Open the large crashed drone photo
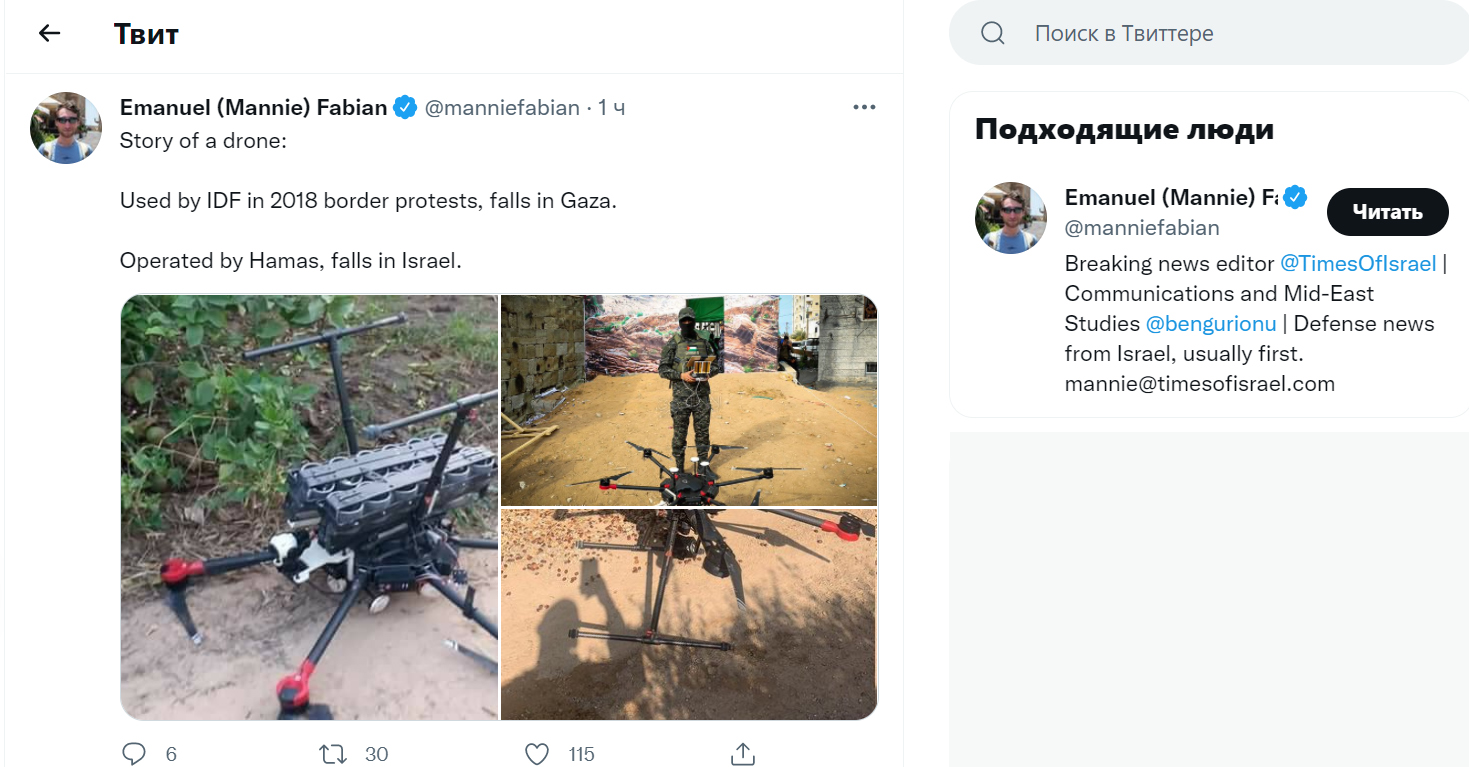Image resolution: width=1469 pixels, height=767 pixels. [310, 507]
